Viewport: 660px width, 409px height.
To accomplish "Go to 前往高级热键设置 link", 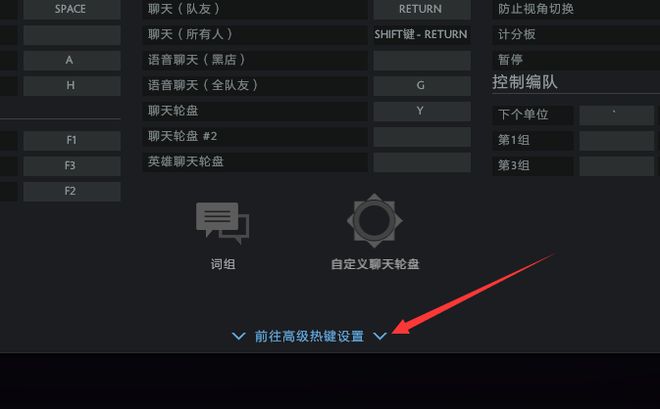I will coord(309,336).
